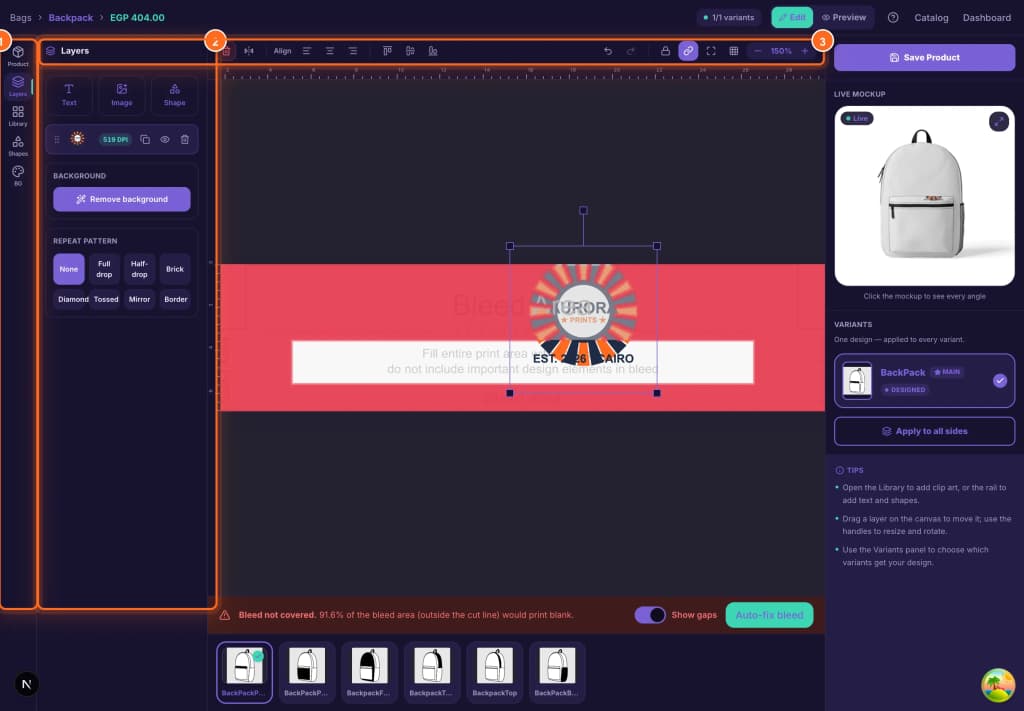
Task: Duplicate the layer using the copy icon
Action: tap(145, 139)
